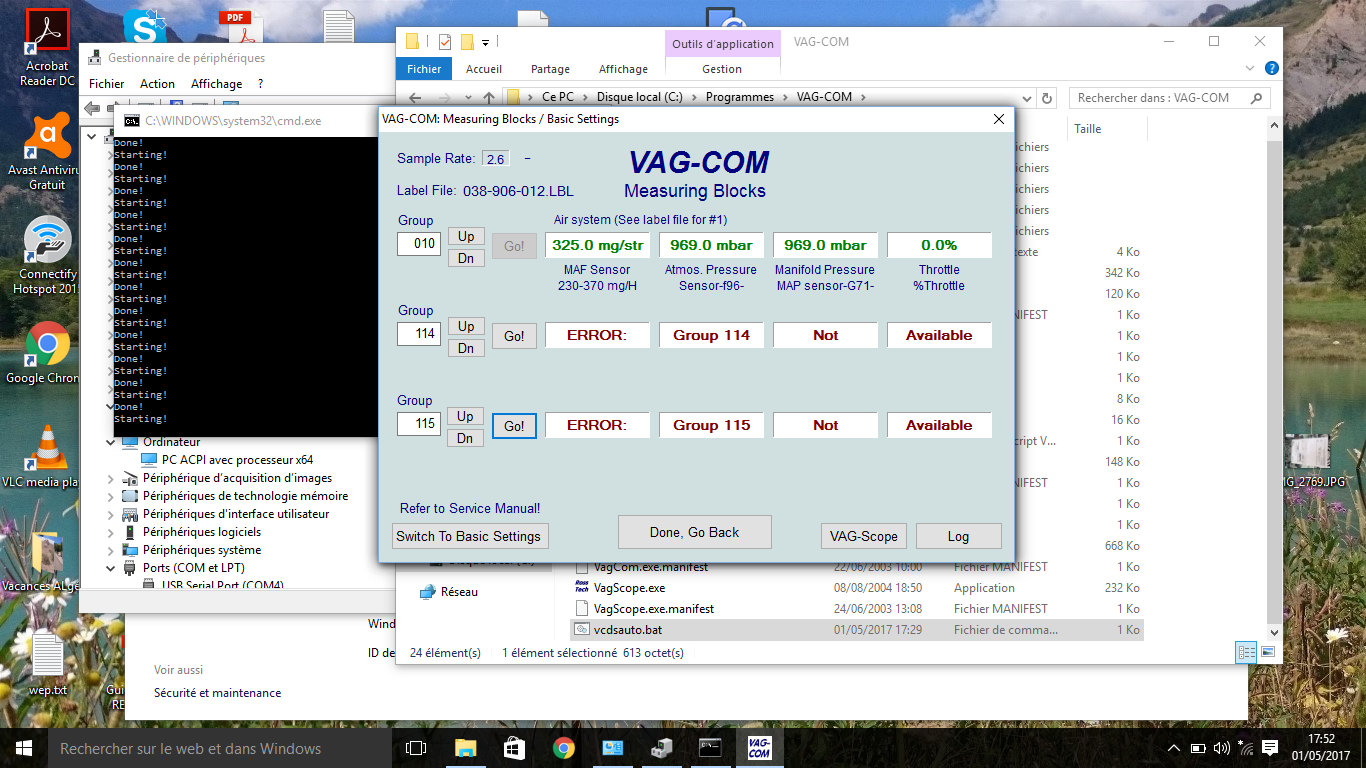Click Switch To Basic Settings button
Viewport: 1366px width, 768px height.
tap(468, 536)
